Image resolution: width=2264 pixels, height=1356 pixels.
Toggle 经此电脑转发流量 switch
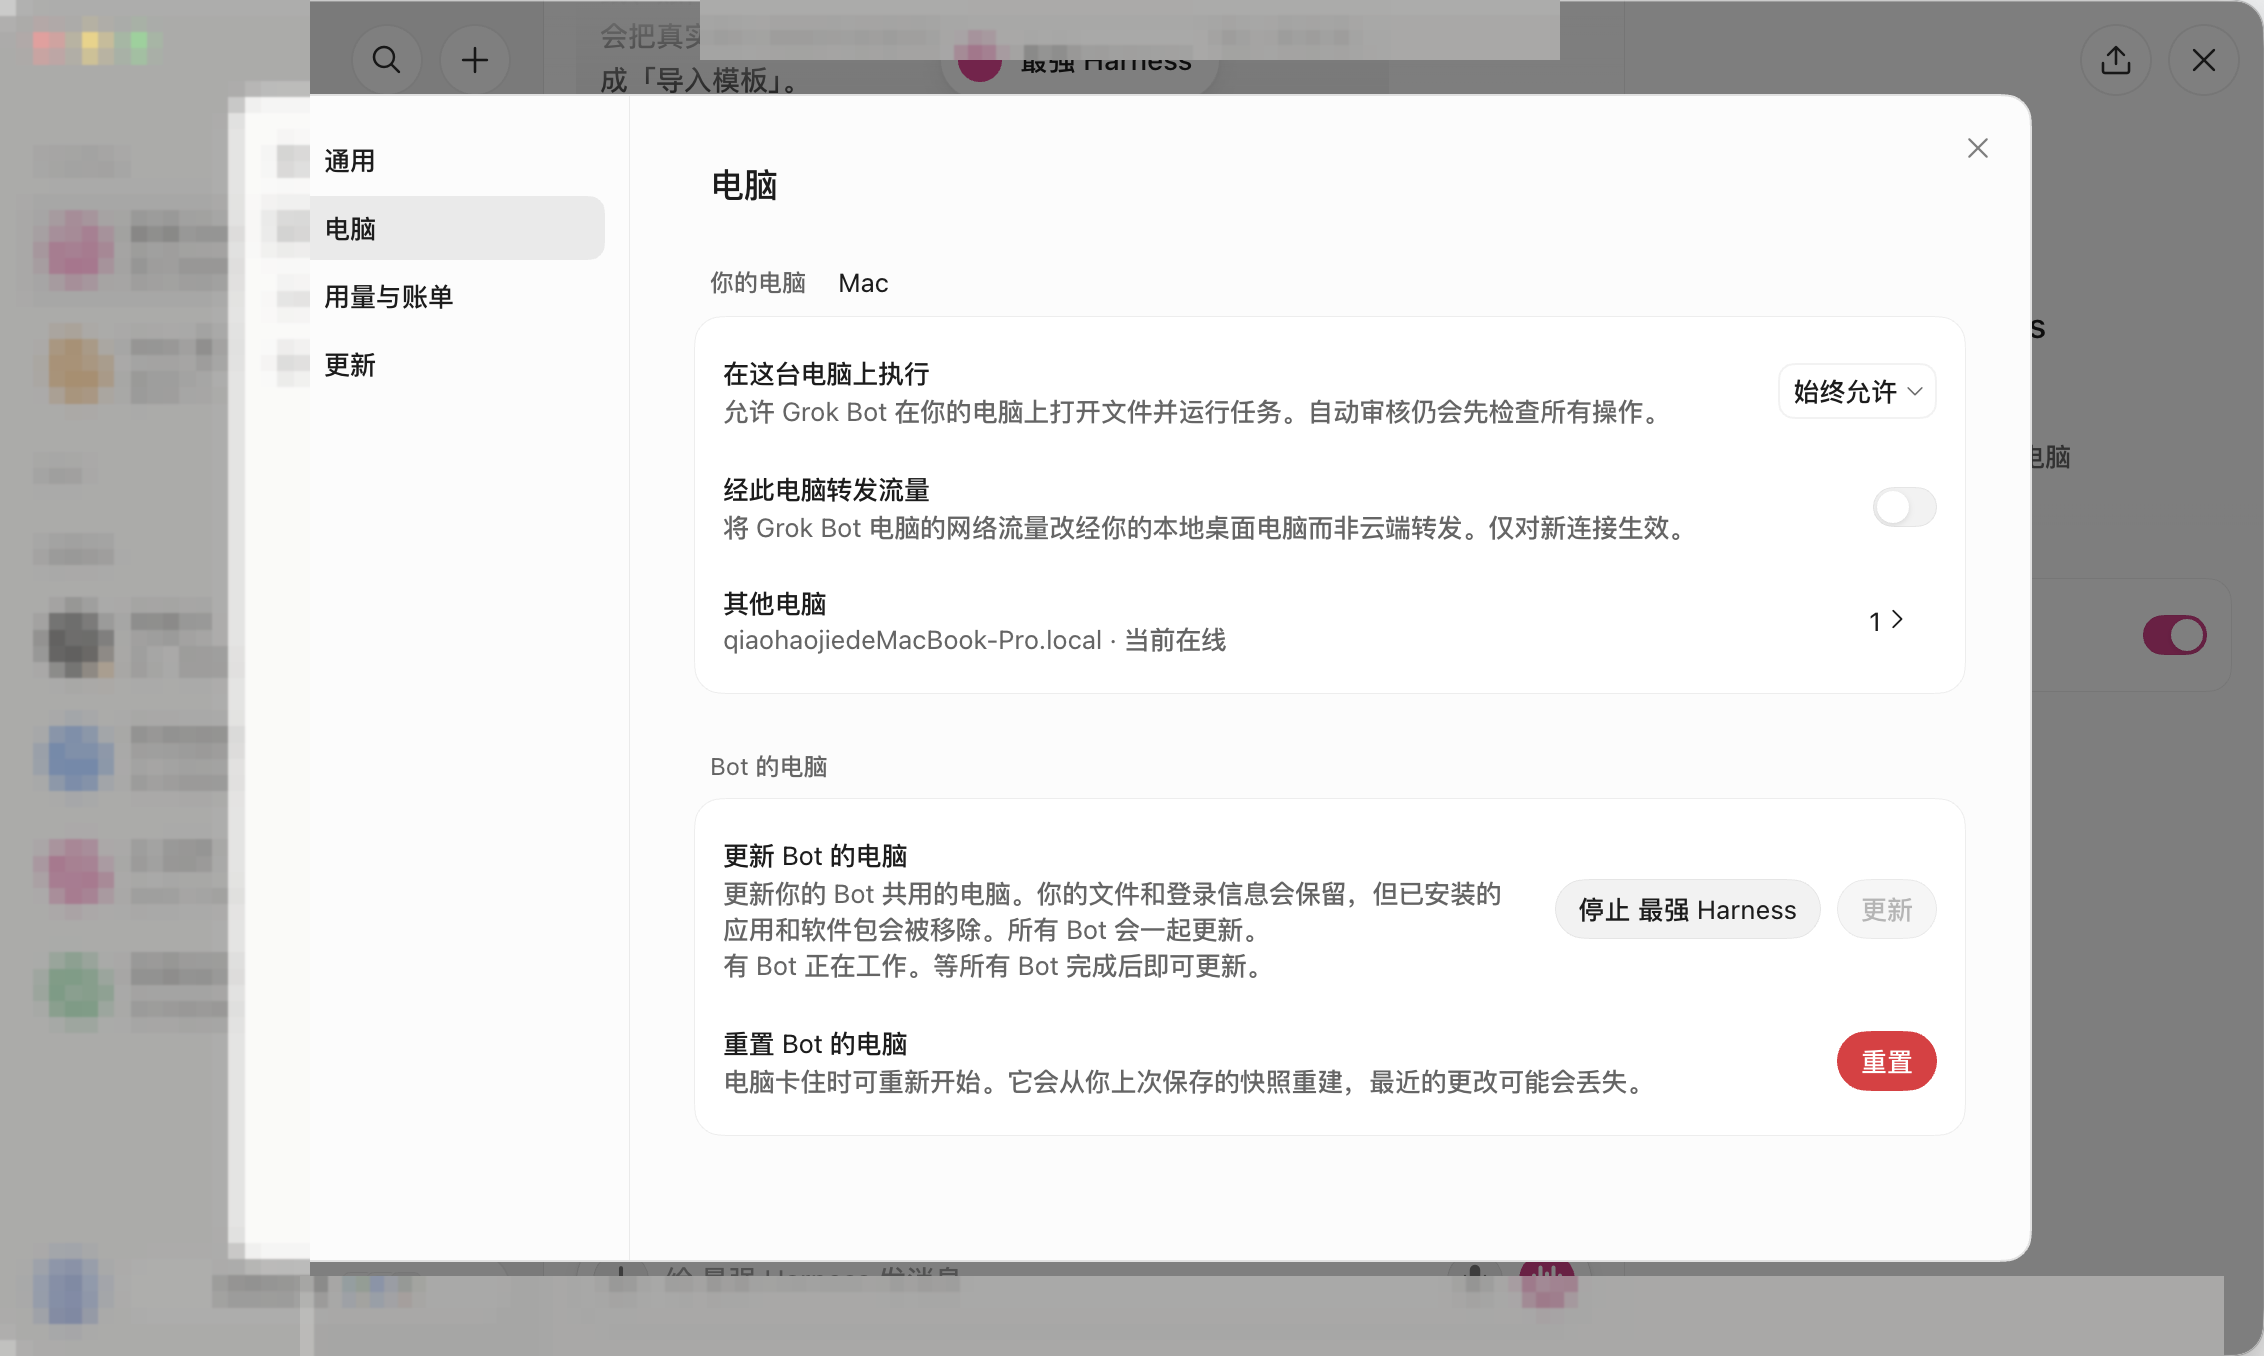tap(1904, 507)
